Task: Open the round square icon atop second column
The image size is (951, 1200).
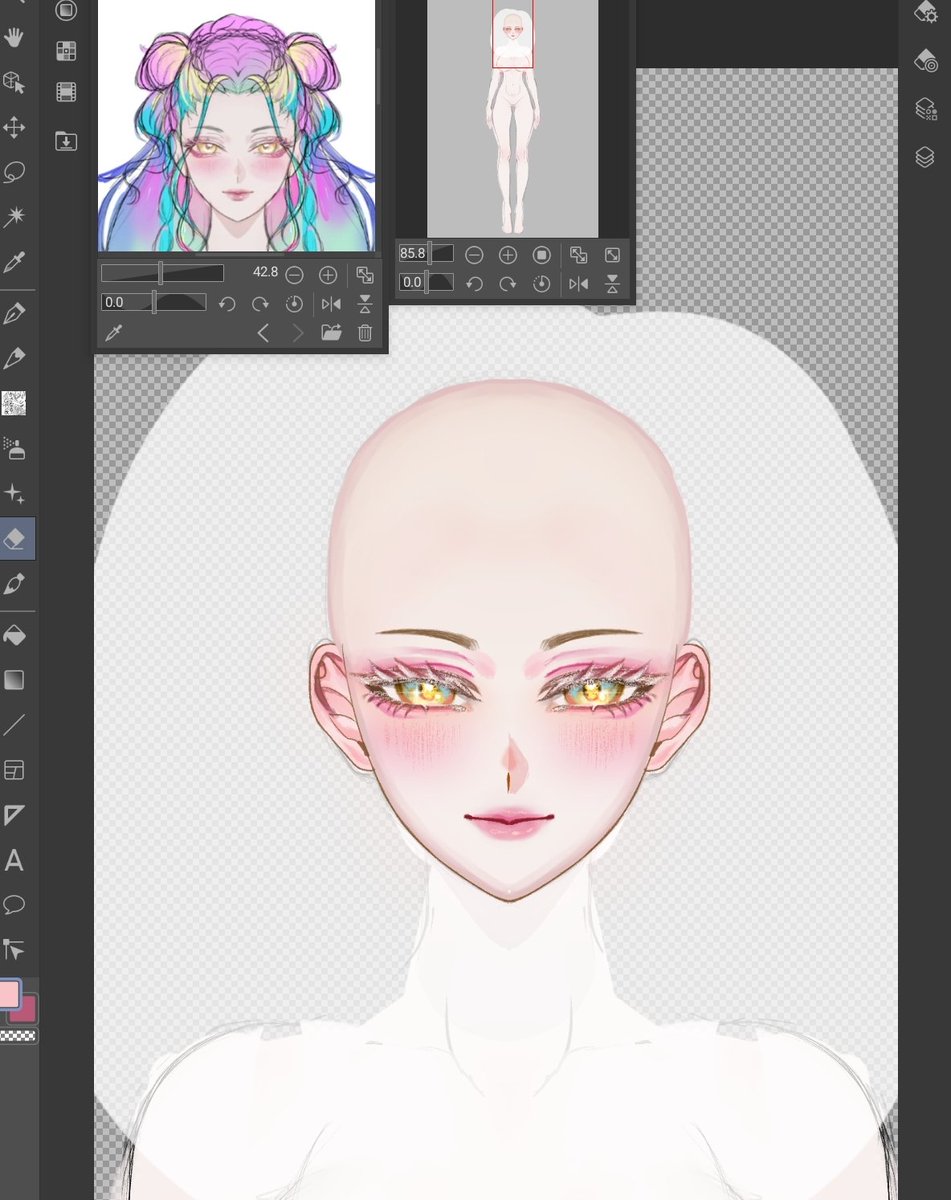Action: [66, 10]
